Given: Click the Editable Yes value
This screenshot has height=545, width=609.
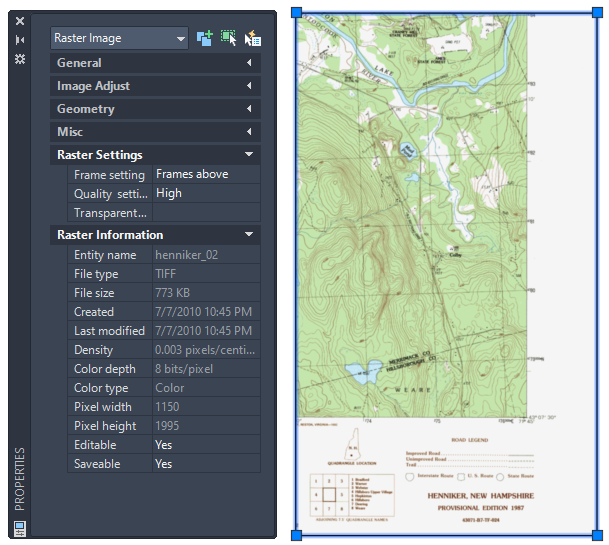Looking at the screenshot, I should coord(206,445).
